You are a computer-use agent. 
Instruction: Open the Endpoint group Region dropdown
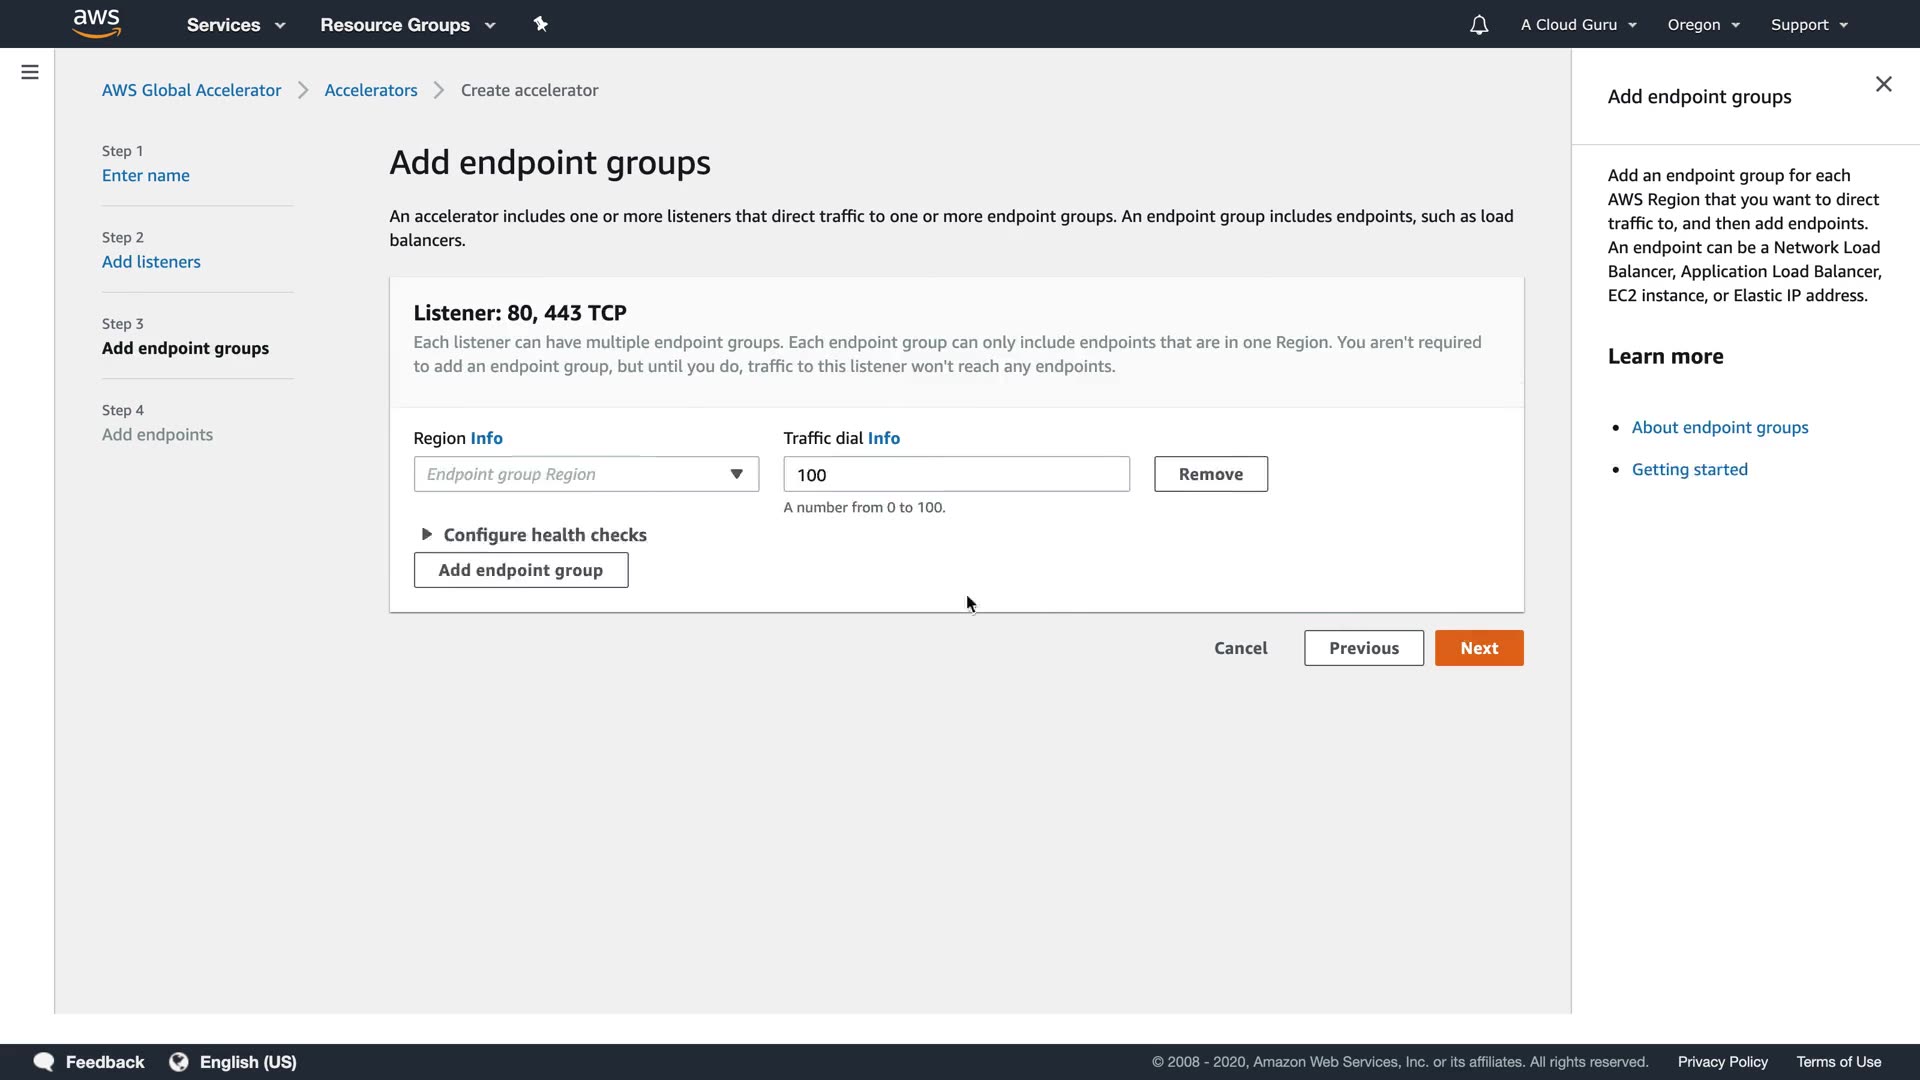pyautogui.click(x=586, y=474)
